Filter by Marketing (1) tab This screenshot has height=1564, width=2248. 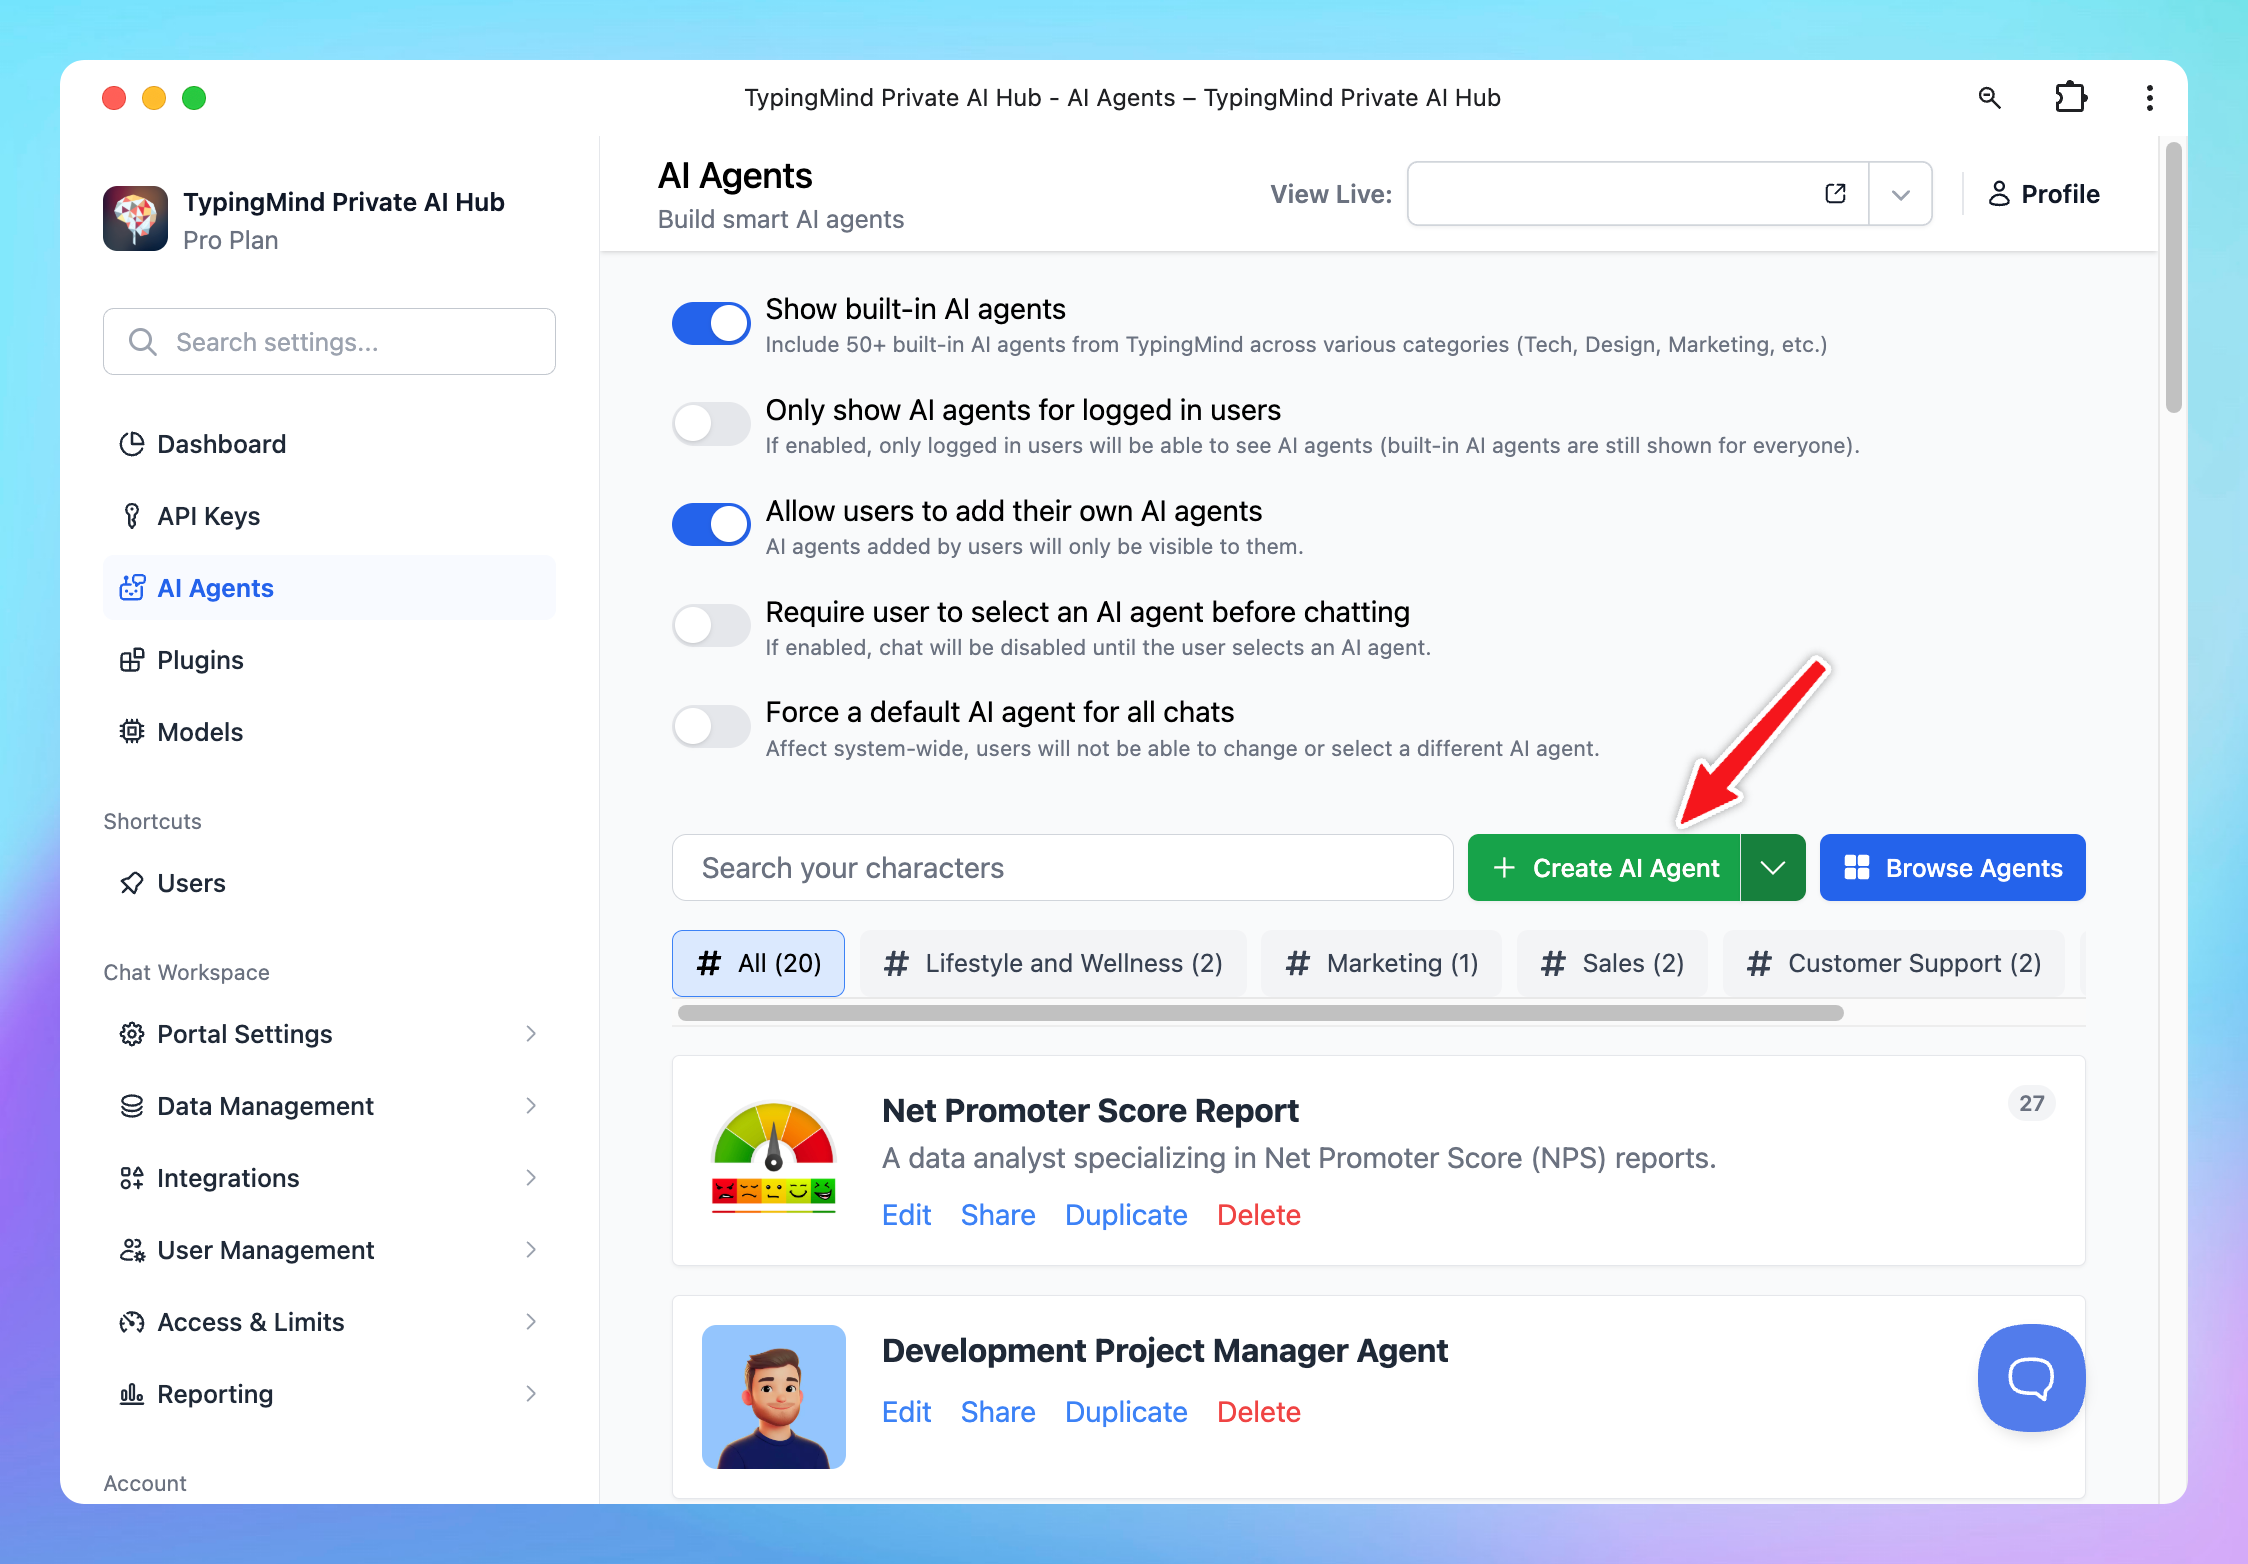1381,963
